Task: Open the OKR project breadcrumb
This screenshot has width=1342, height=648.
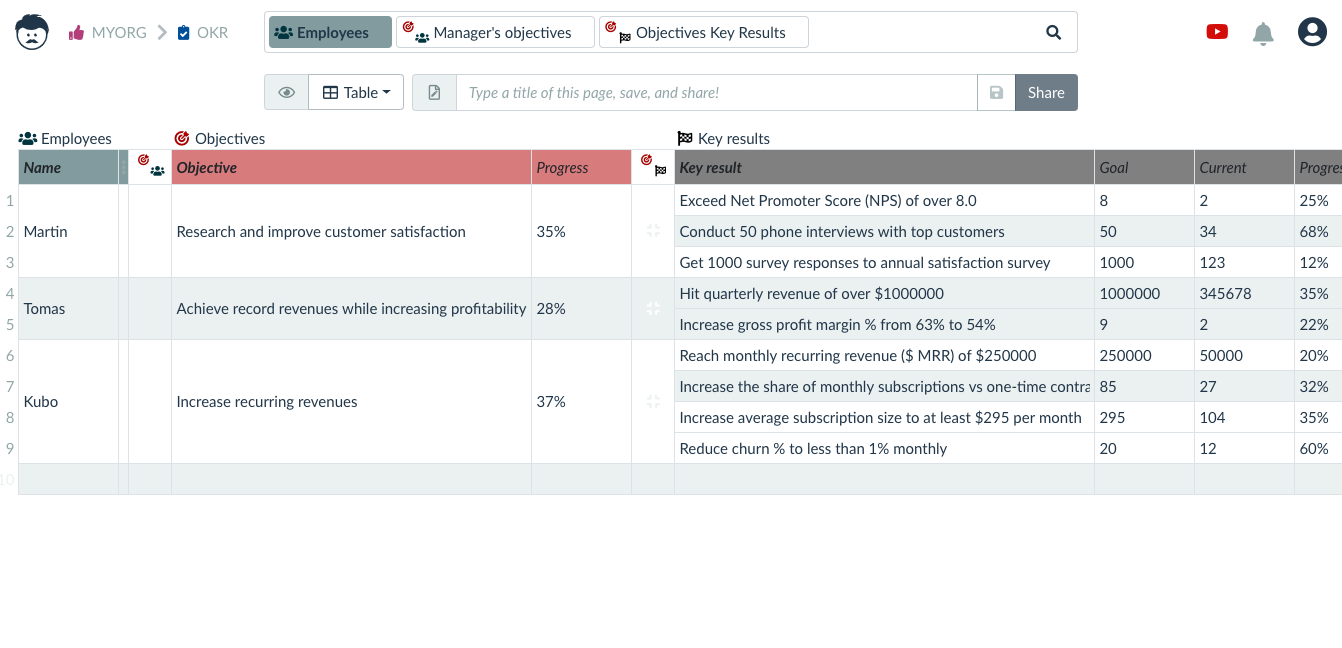Action: [202, 32]
